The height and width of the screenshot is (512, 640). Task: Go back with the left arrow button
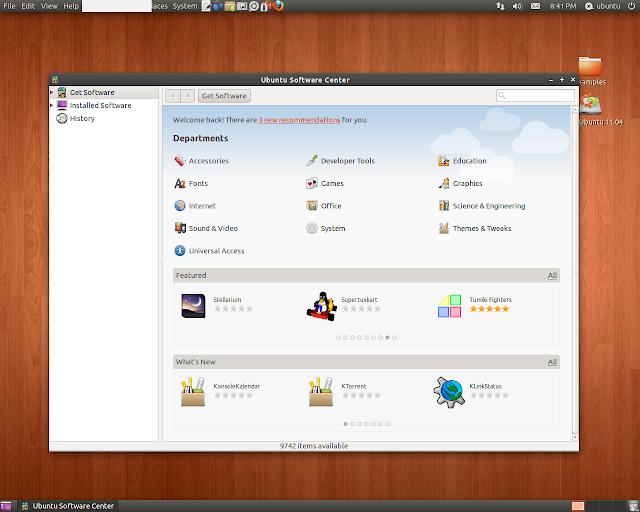coord(173,96)
